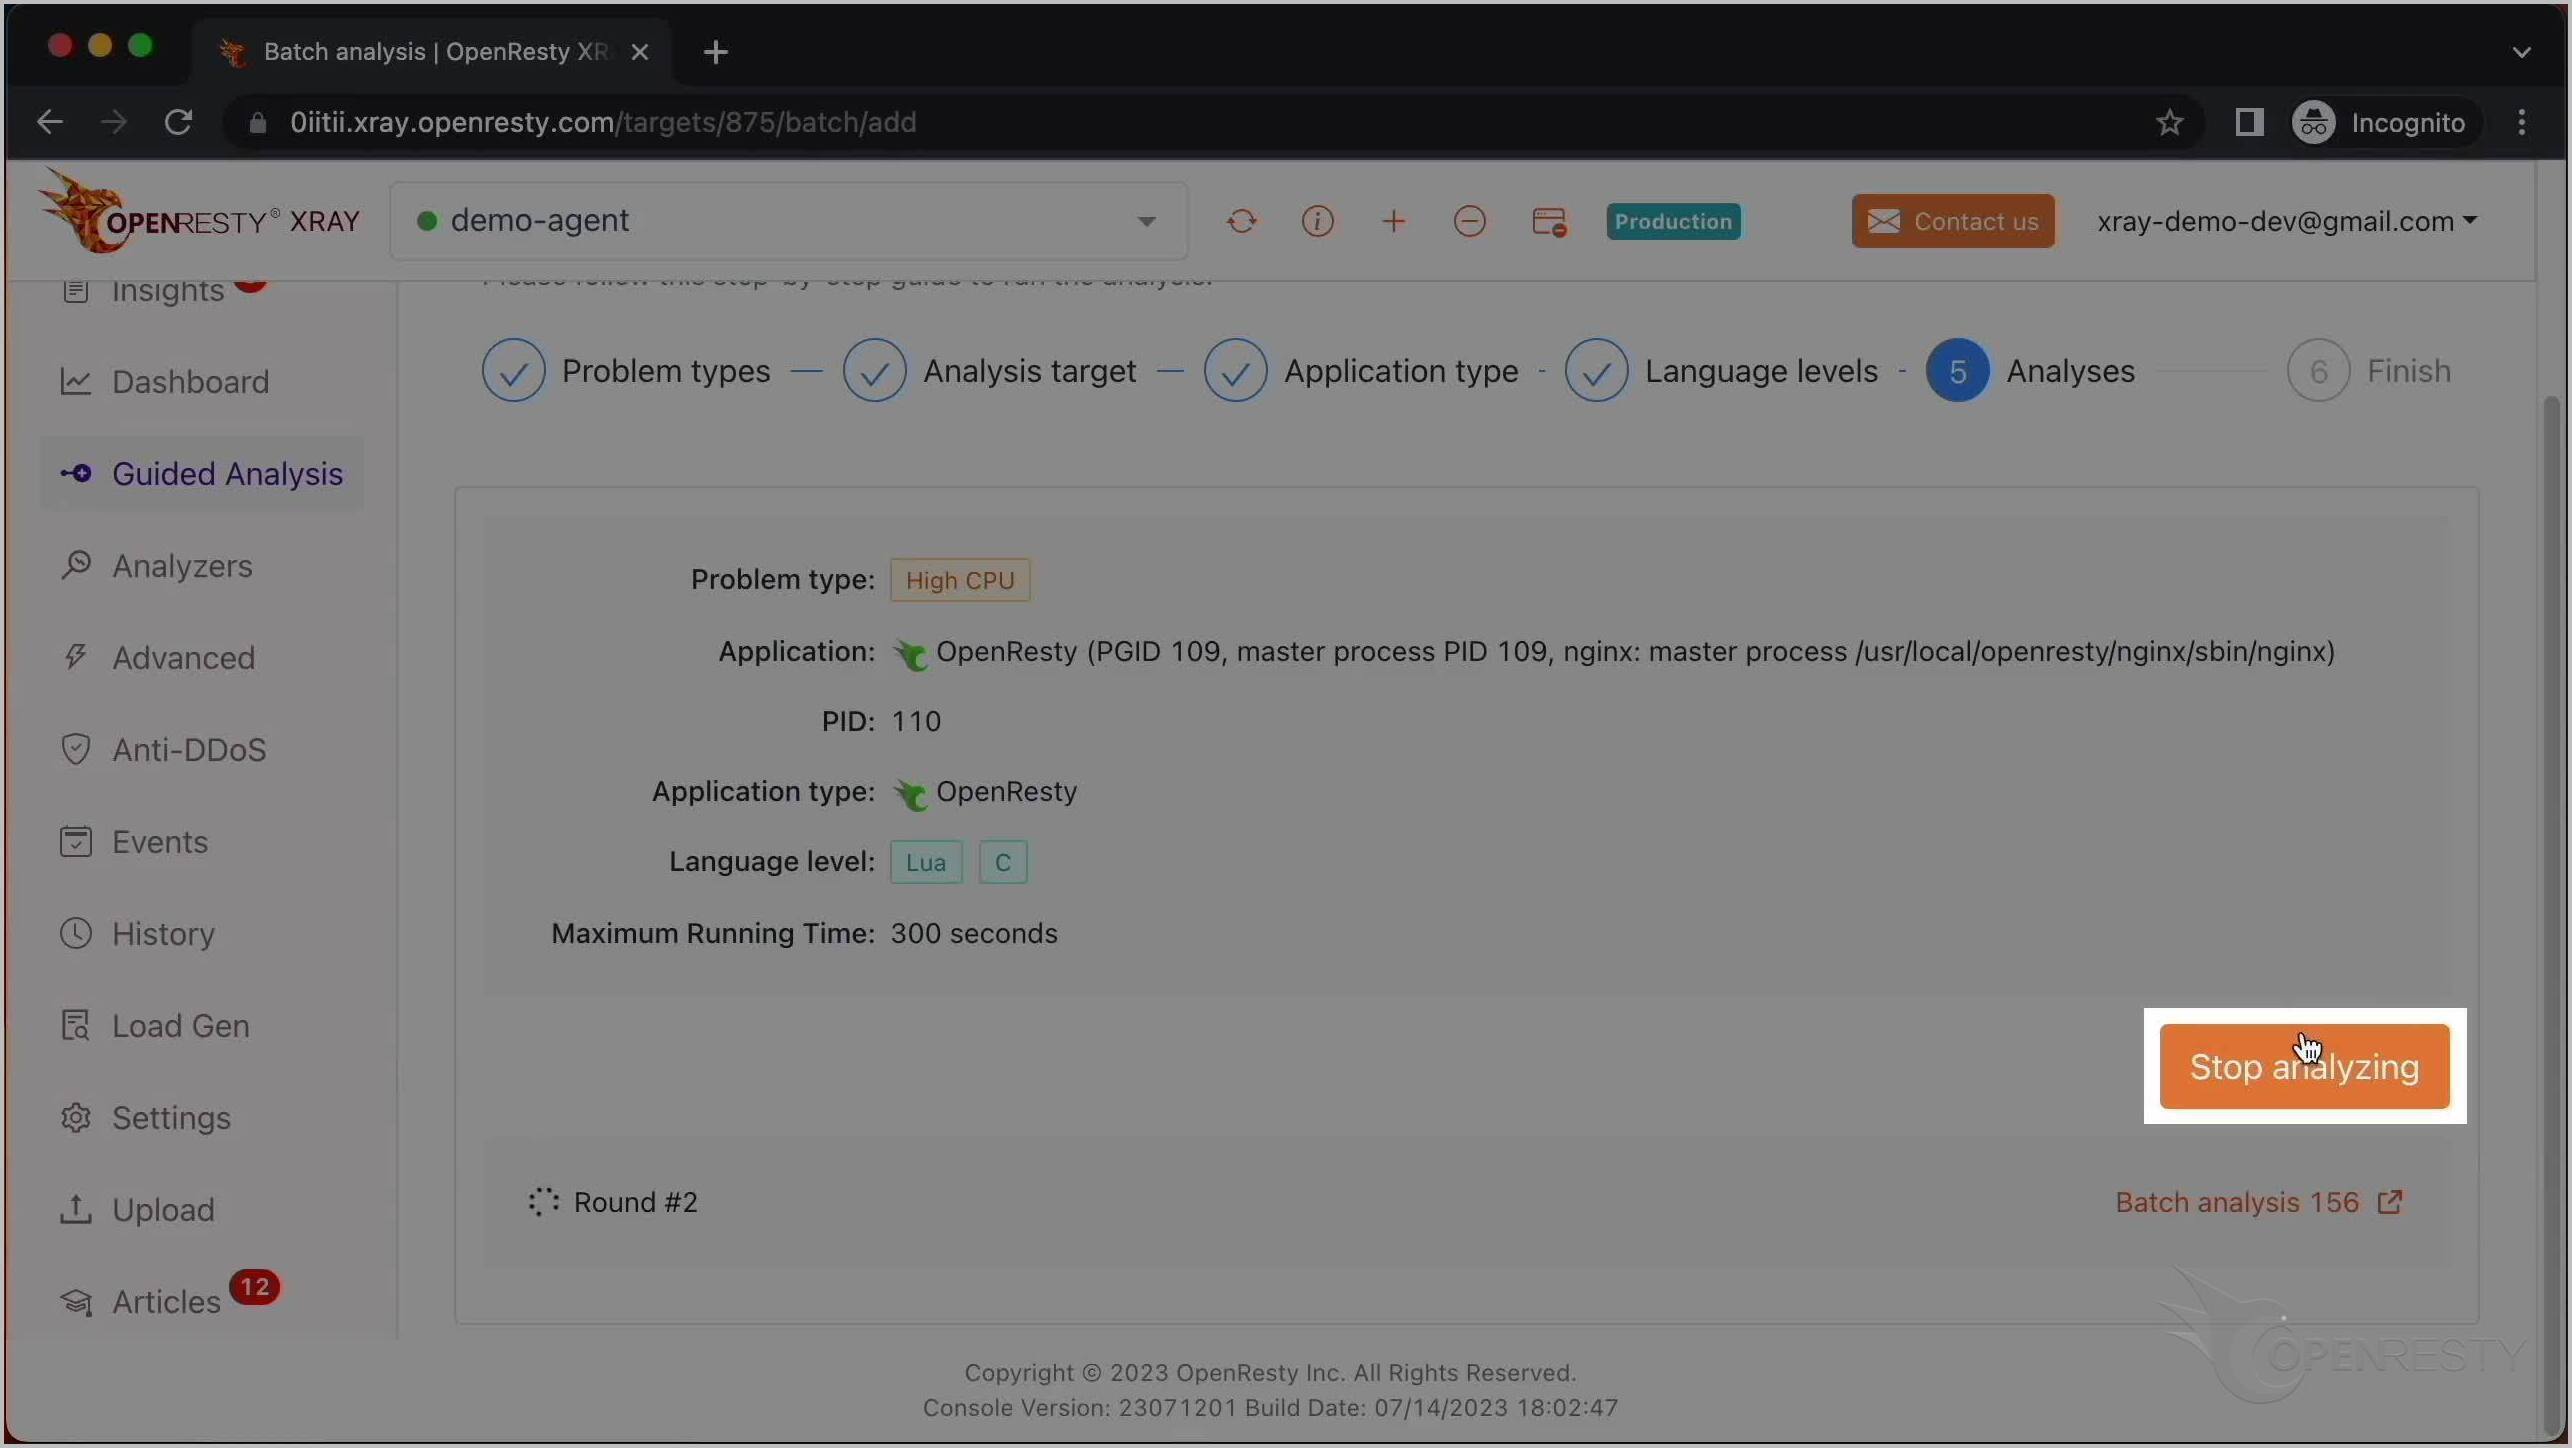2572x1448 pixels.
Task: Click the C language level tag
Action: coord(1003,862)
